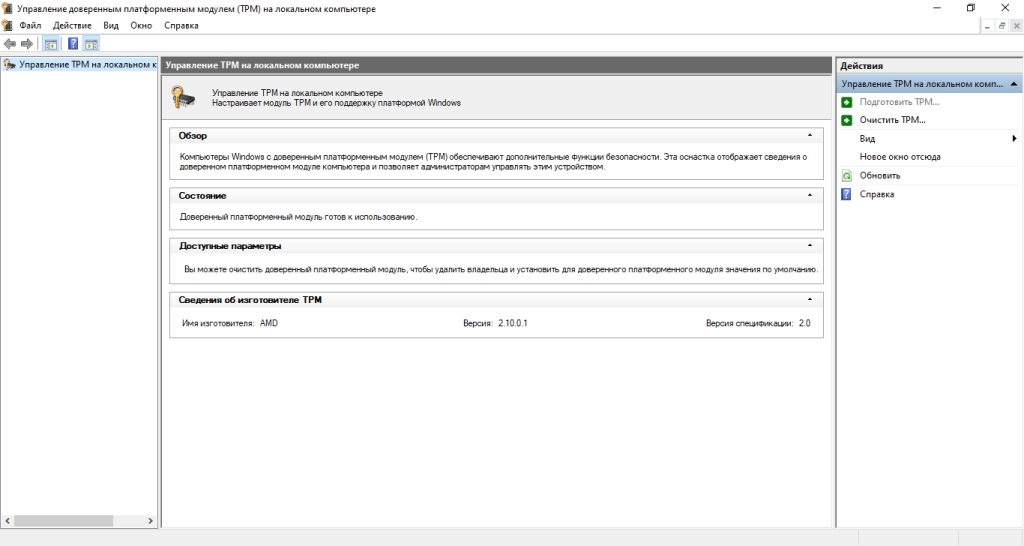Click the version value 2.10.0.1
Screen dimensions: 1024x546
(x=513, y=323)
